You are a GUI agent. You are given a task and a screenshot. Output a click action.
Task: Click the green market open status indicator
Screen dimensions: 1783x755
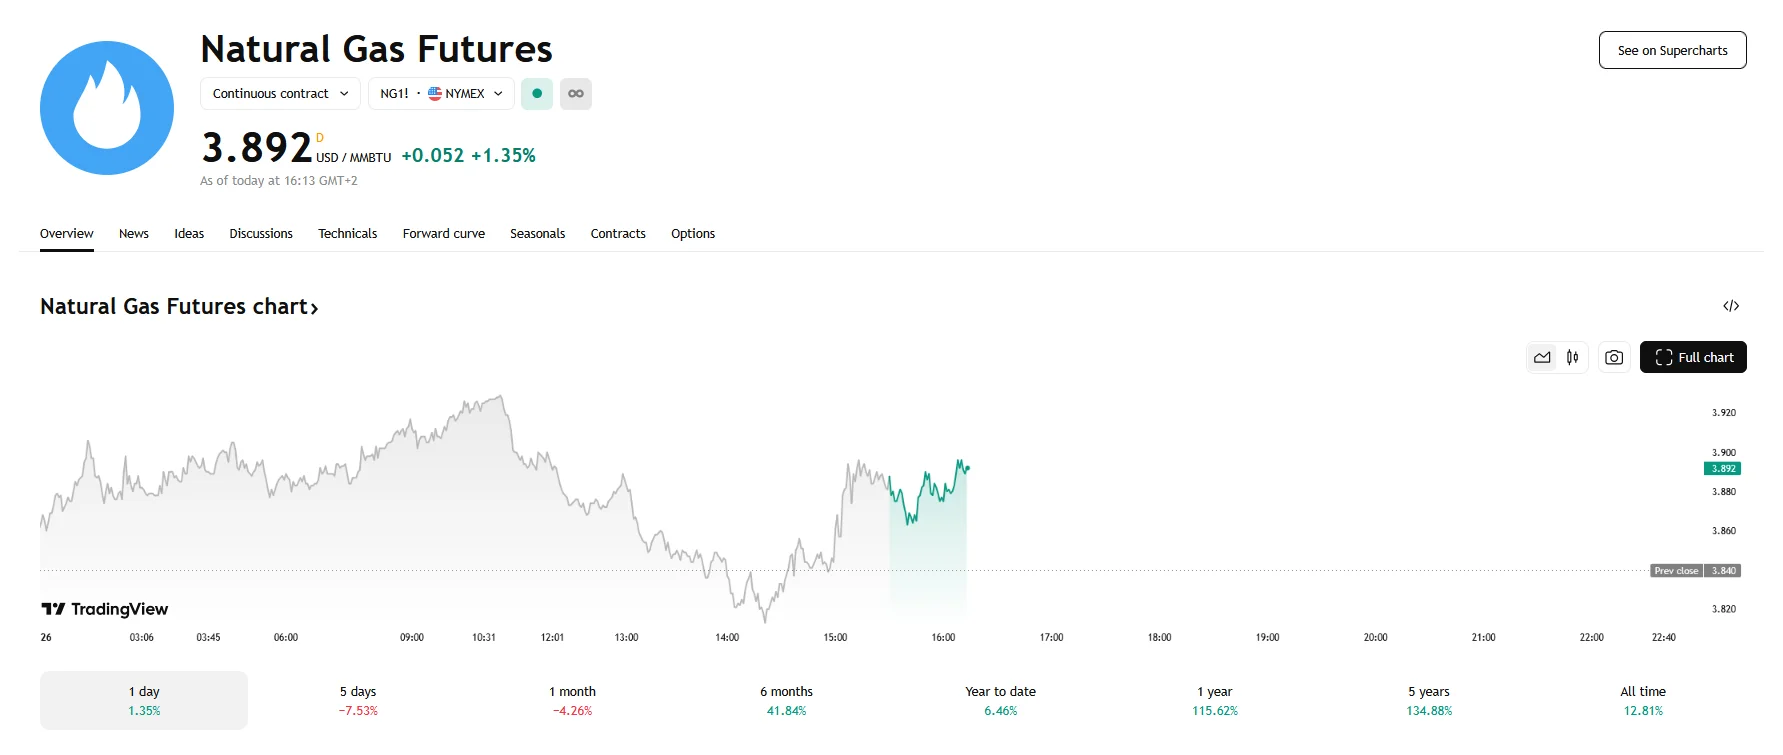(537, 94)
